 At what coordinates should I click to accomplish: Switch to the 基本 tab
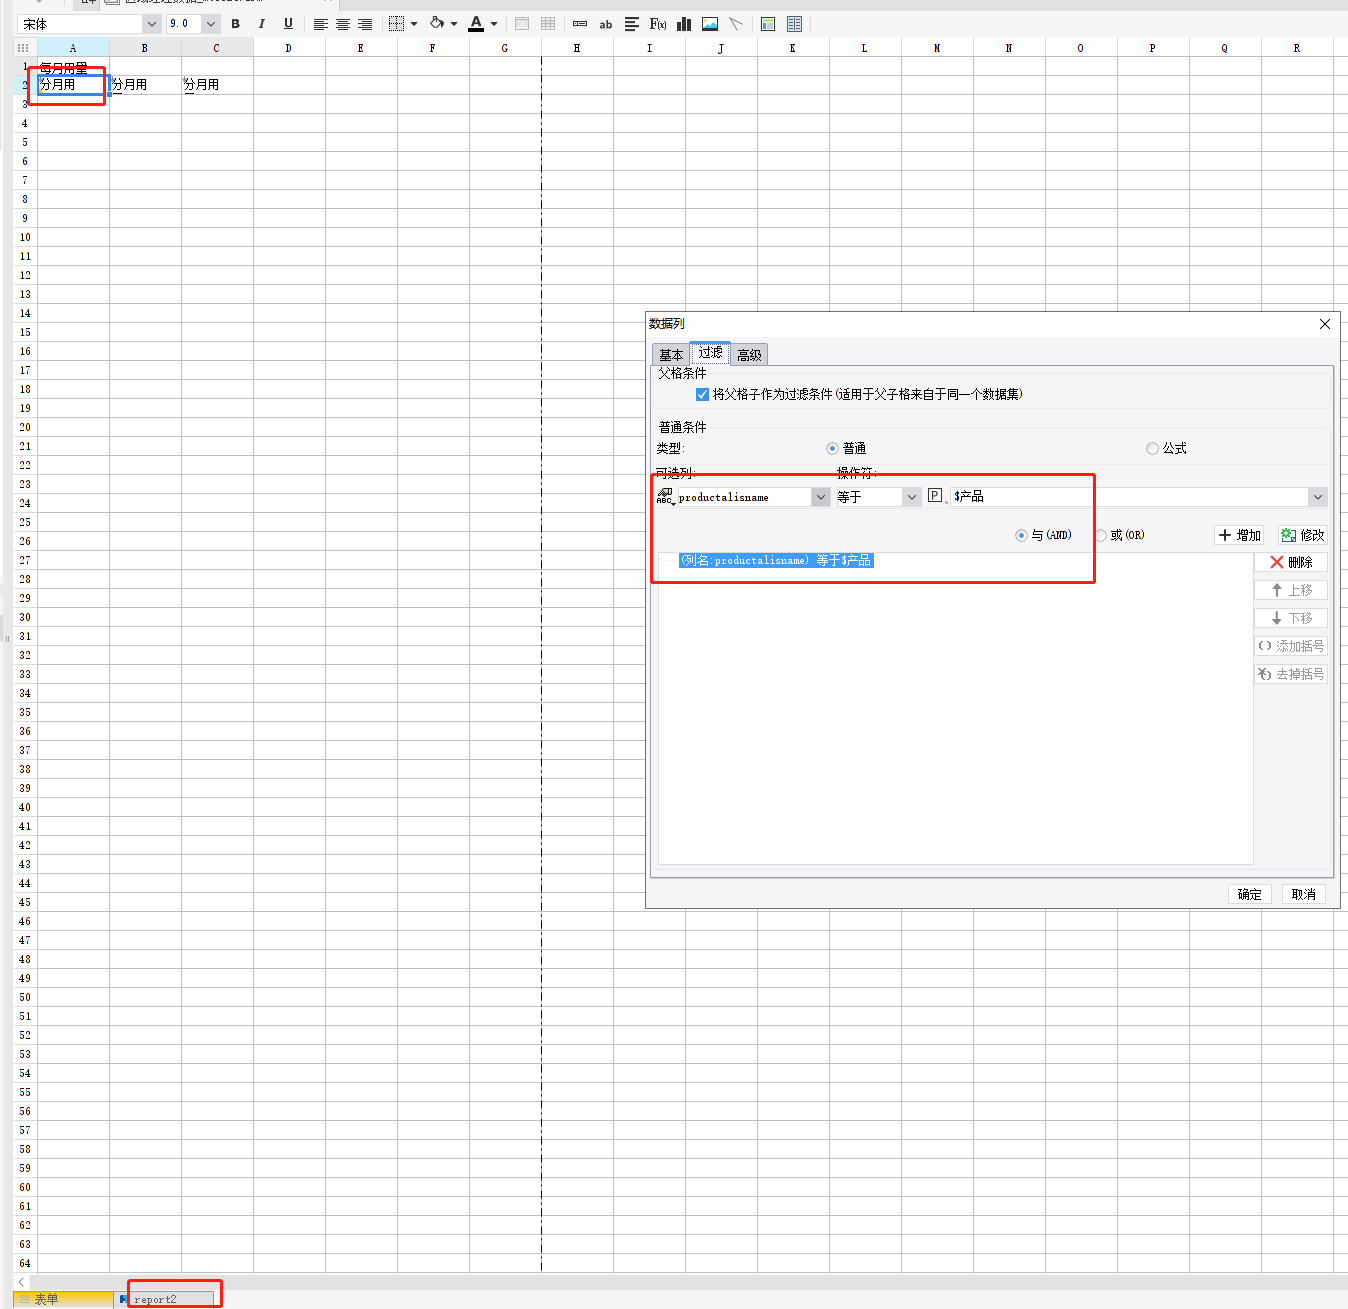point(671,355)
